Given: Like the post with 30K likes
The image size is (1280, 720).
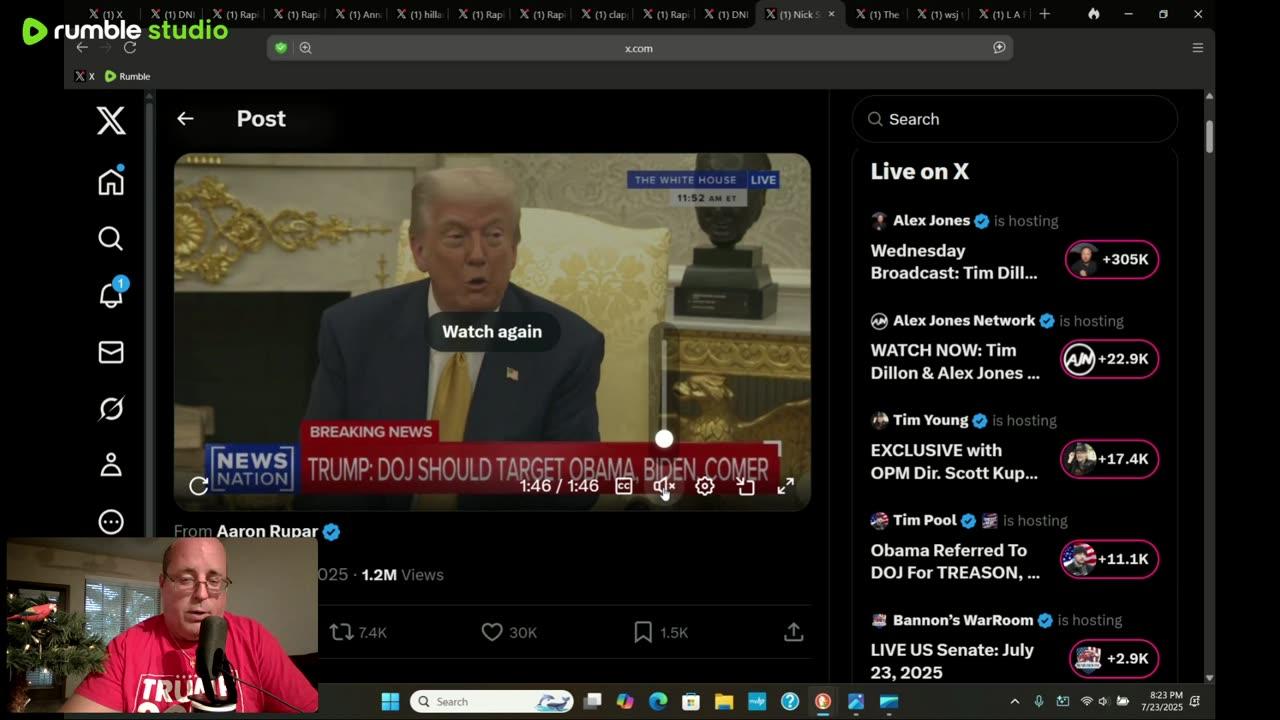Looking at the screenshot, I should pos(509,632).
